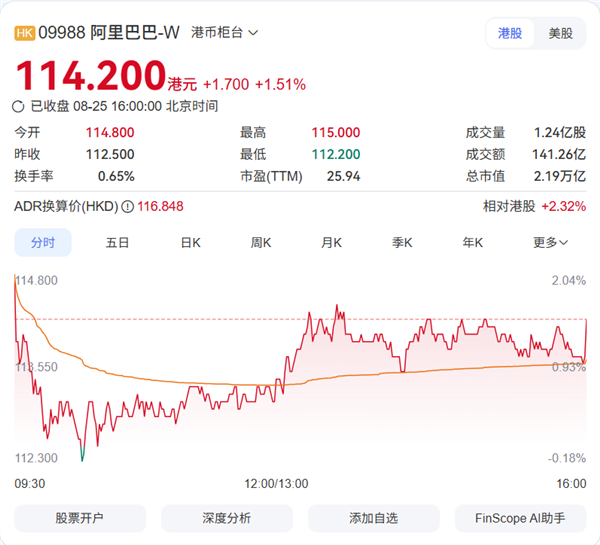The height and width of the screenshot is (545, 600).
Task: Click the green intraday low point on chart
Action: tap(82, 454)
